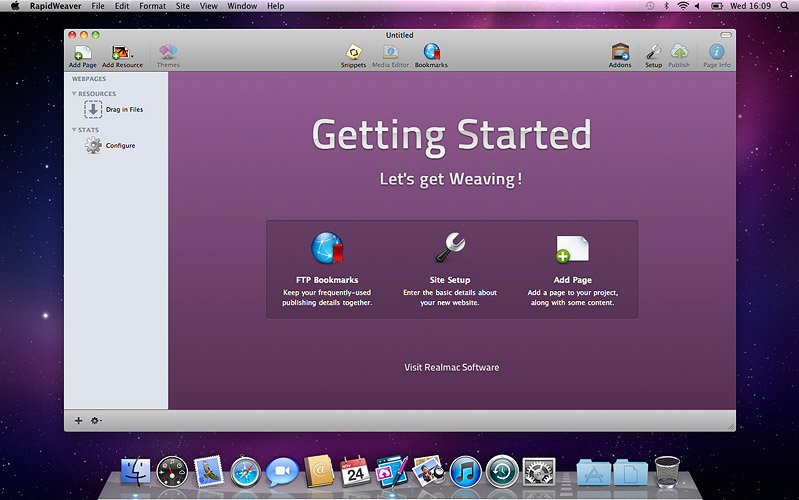Click the Add Page toolbar icon
Screen dimensions: 799x500
coord(82,52)
